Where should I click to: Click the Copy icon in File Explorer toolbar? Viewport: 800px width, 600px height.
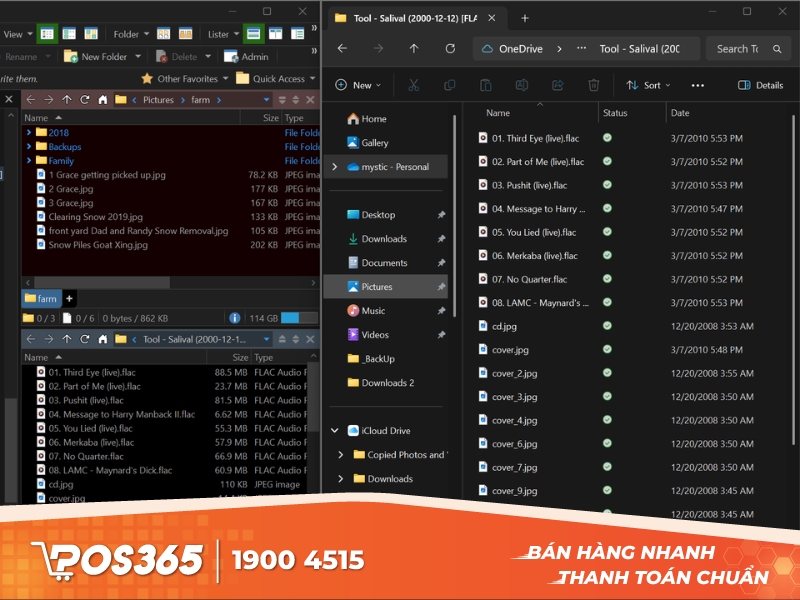450,85
